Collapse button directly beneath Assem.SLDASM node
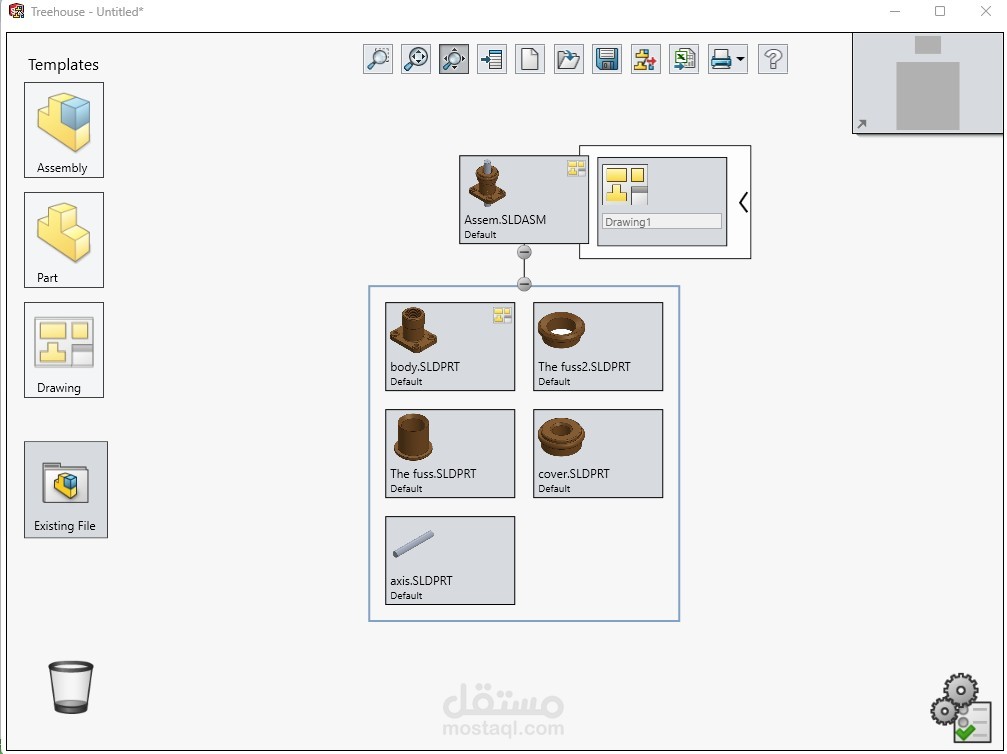1007x754 pixels. click(524, 252)
